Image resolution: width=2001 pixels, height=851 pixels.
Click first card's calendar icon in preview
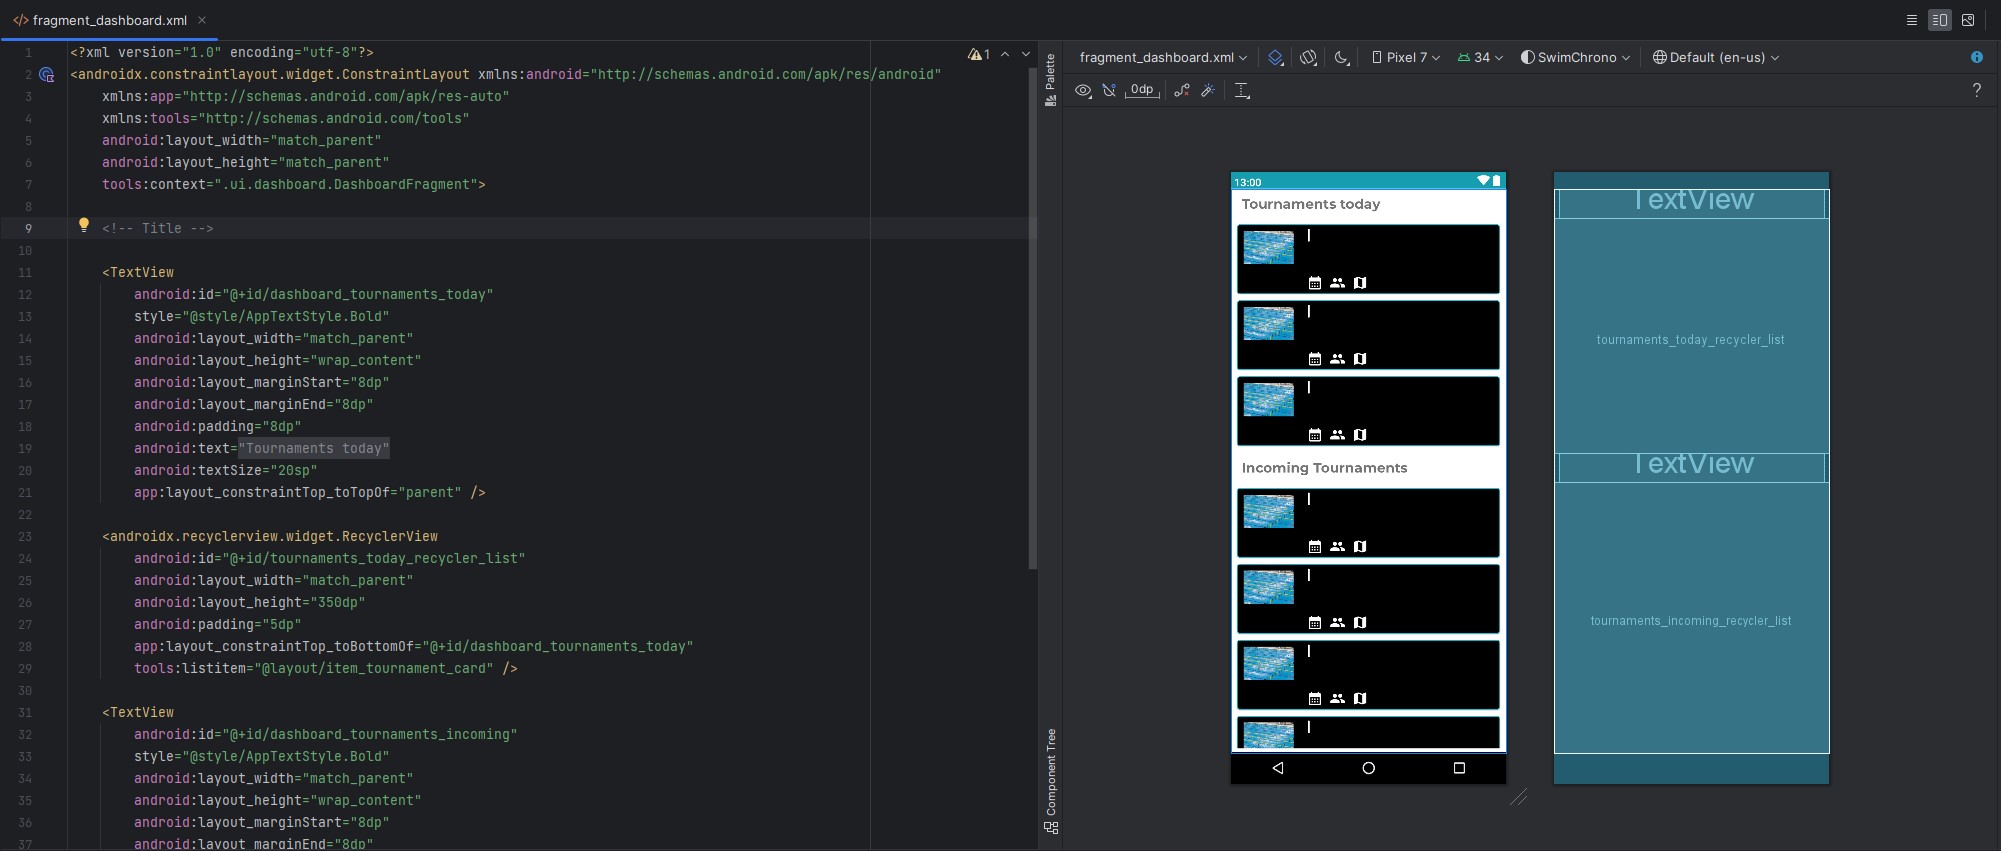click(1315, 283)
